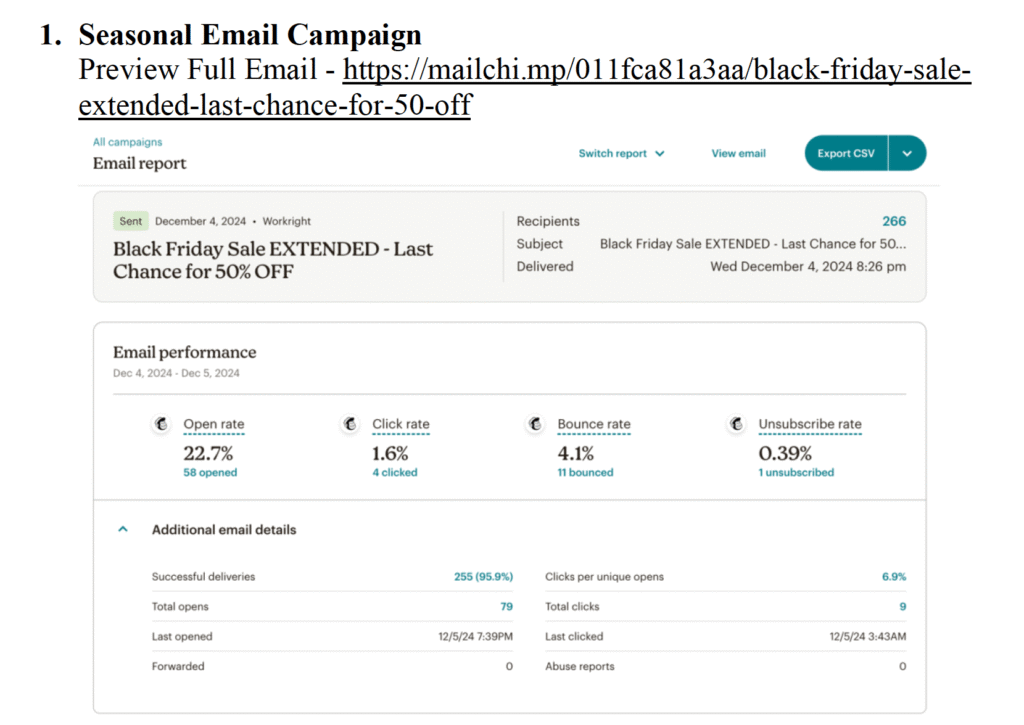1024x725 pixels.
Task: Click the 4 clicked link
Action: [395, 472]
